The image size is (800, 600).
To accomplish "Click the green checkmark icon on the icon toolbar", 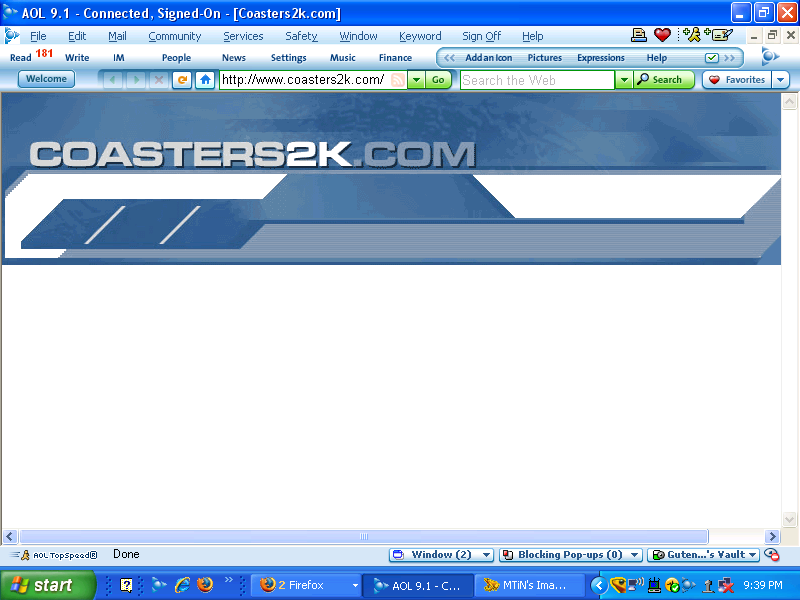I will [x=712, y=58].
